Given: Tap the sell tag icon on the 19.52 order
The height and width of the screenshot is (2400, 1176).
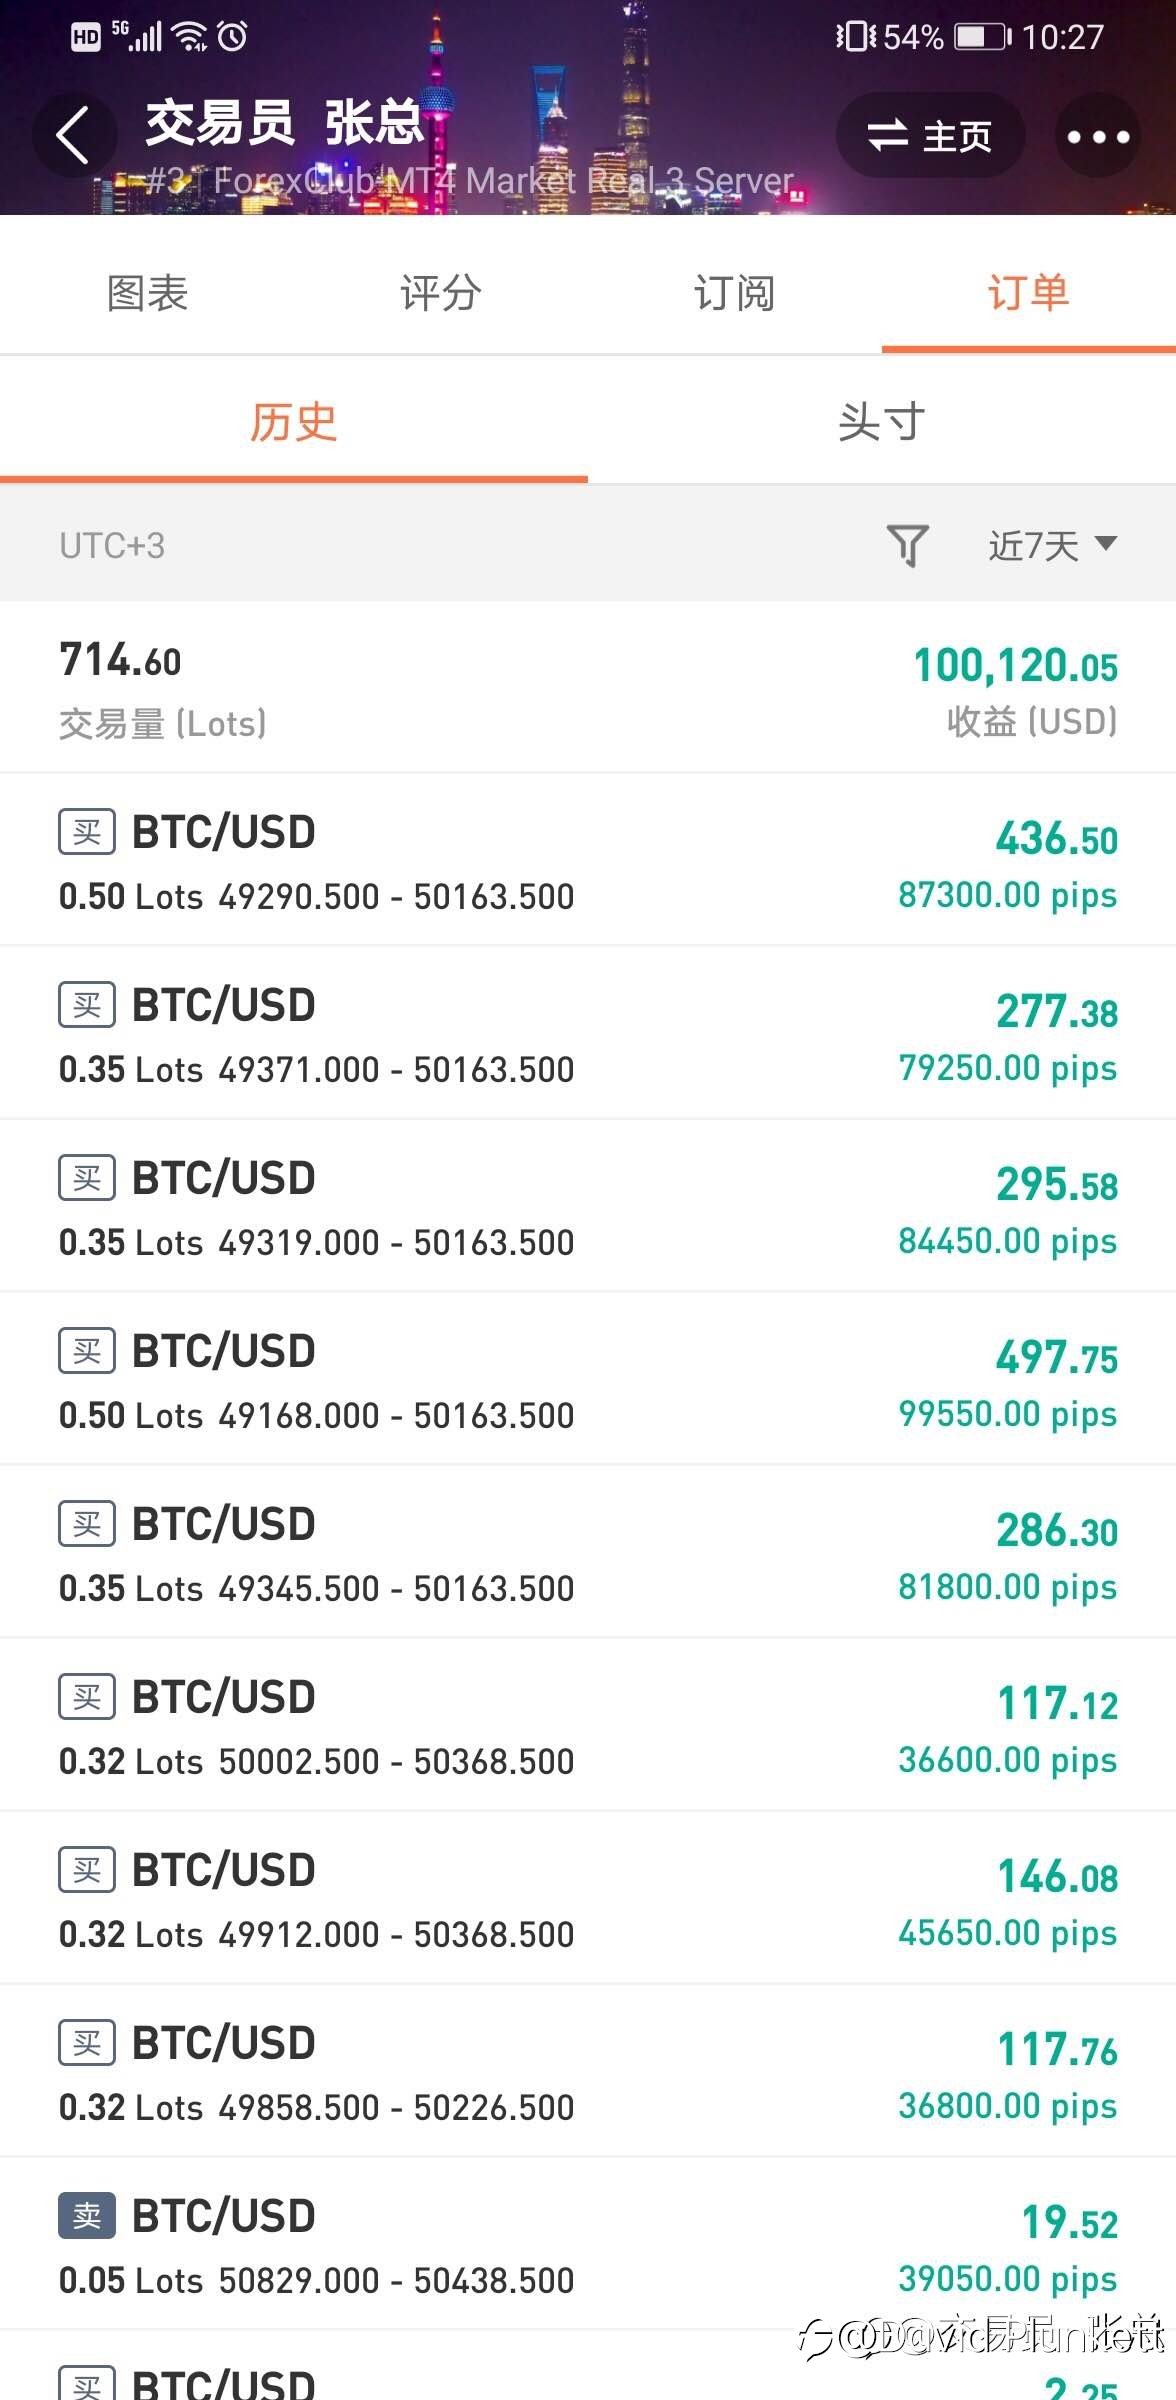Looking at the screenshot, I should (87, 2216).
